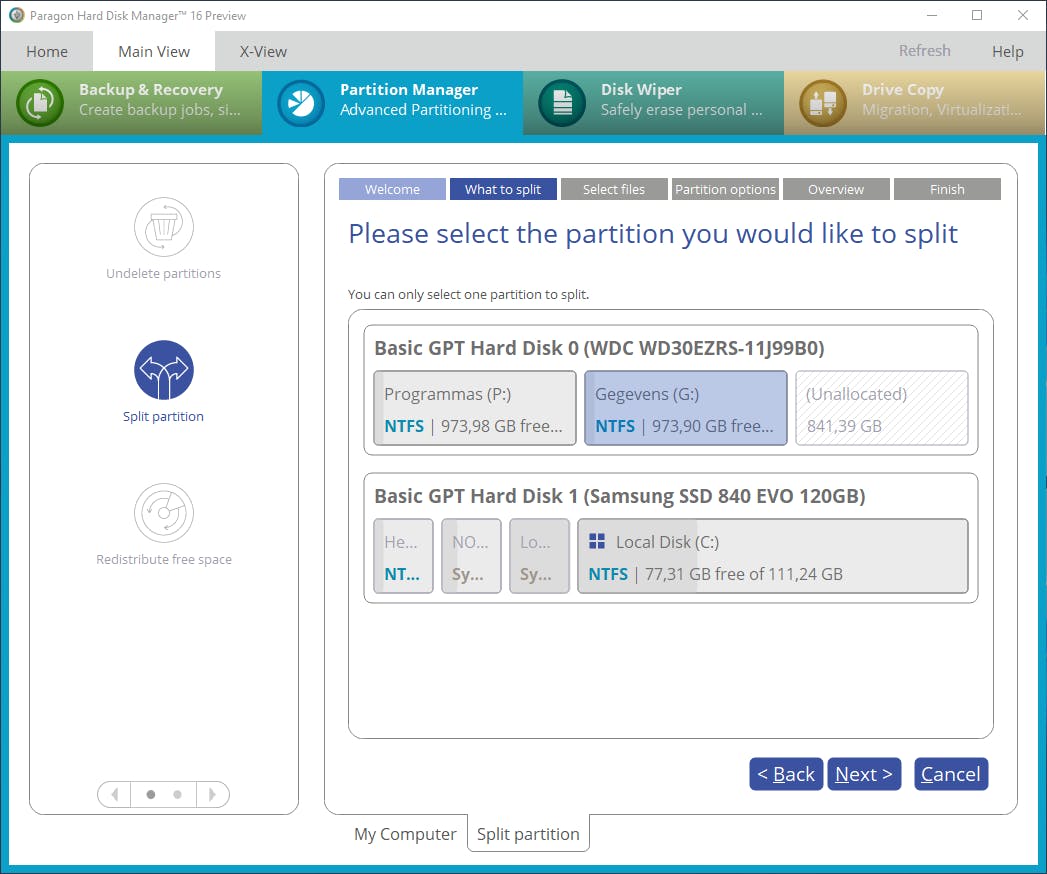Click the second page dot in the sidebar pager
The width and height of the screenshot is (1047, 874).
177,795
